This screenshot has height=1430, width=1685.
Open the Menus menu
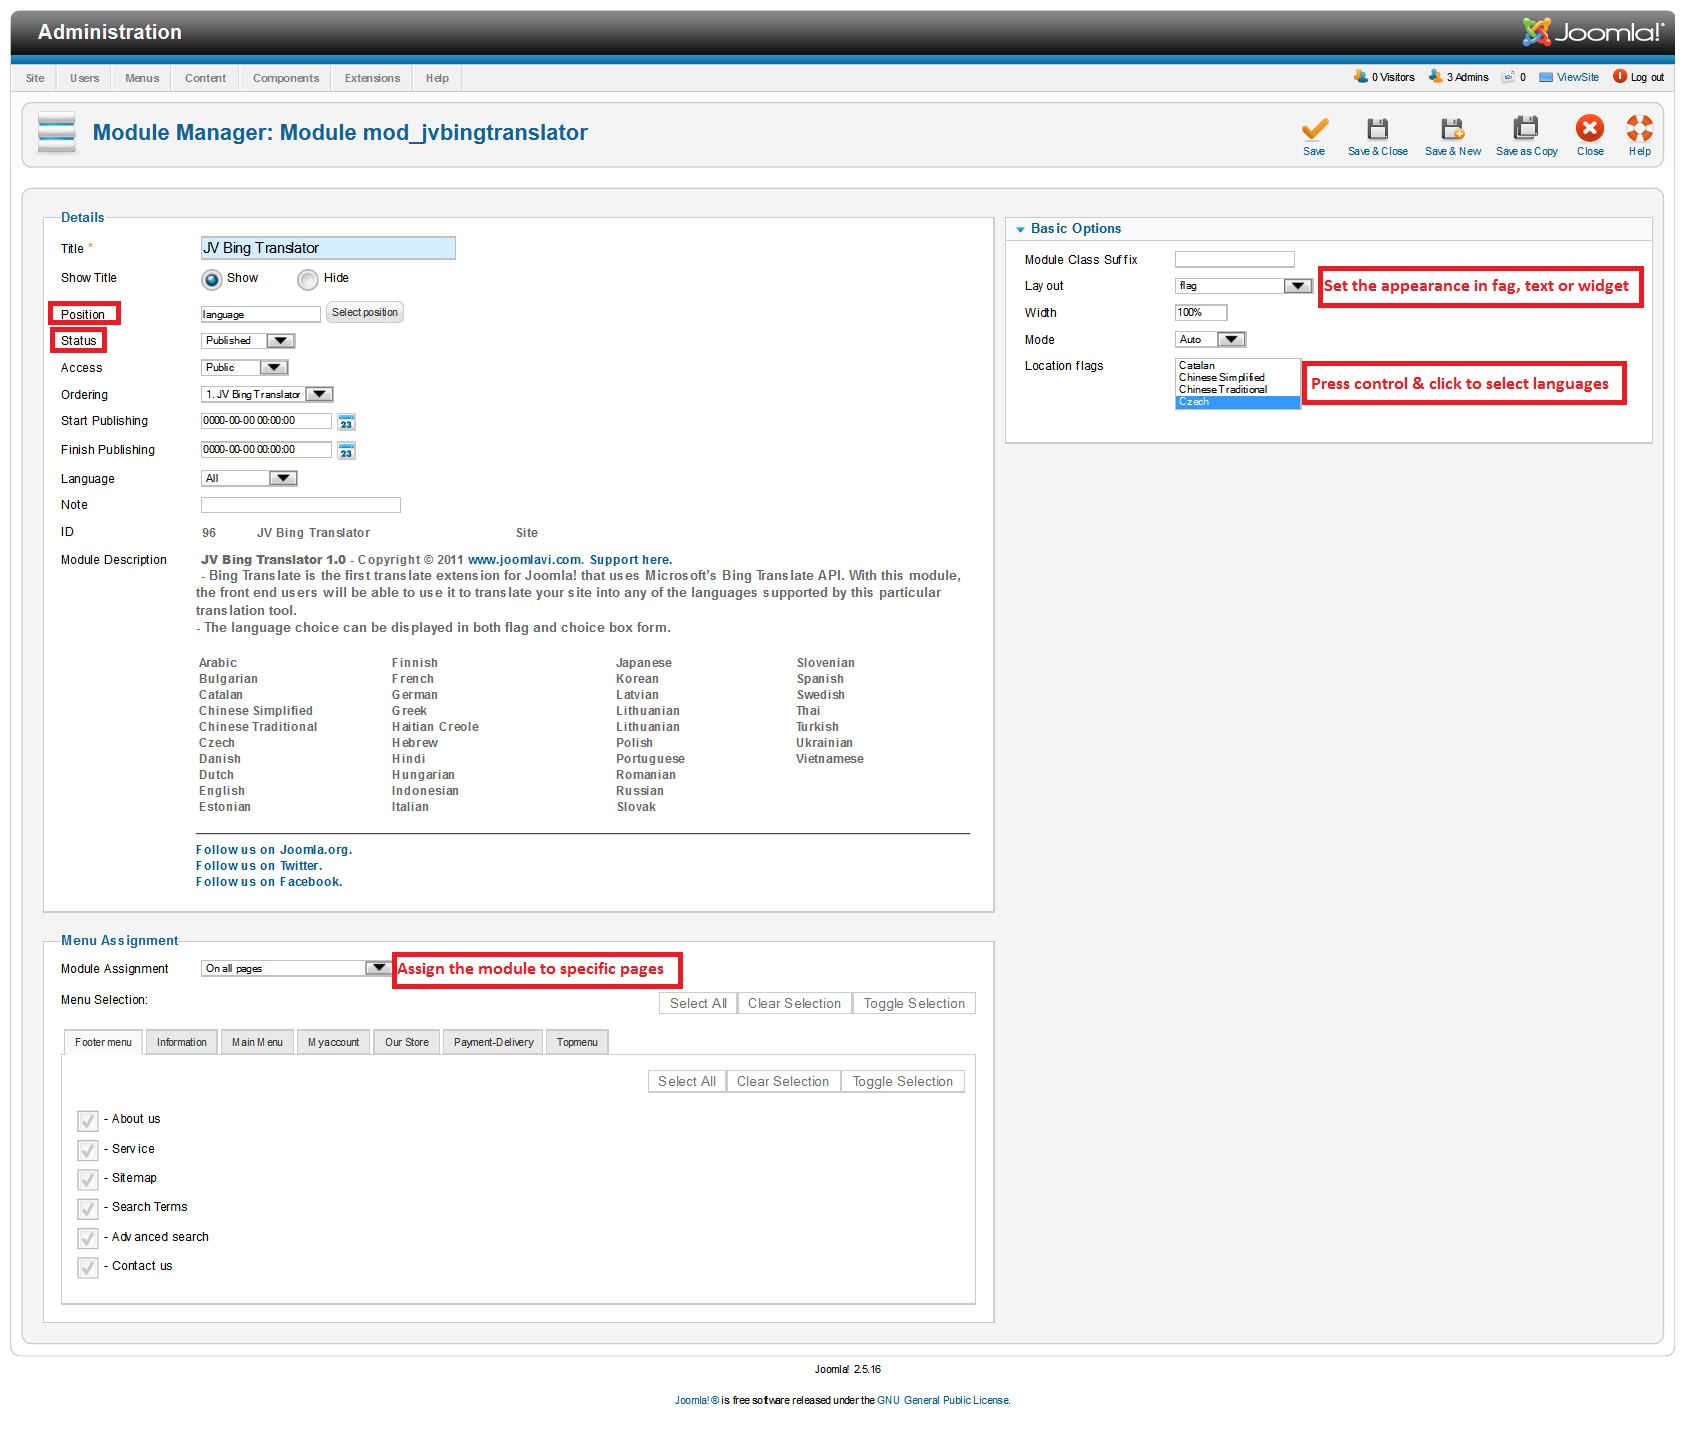click(x=142, y=78)
